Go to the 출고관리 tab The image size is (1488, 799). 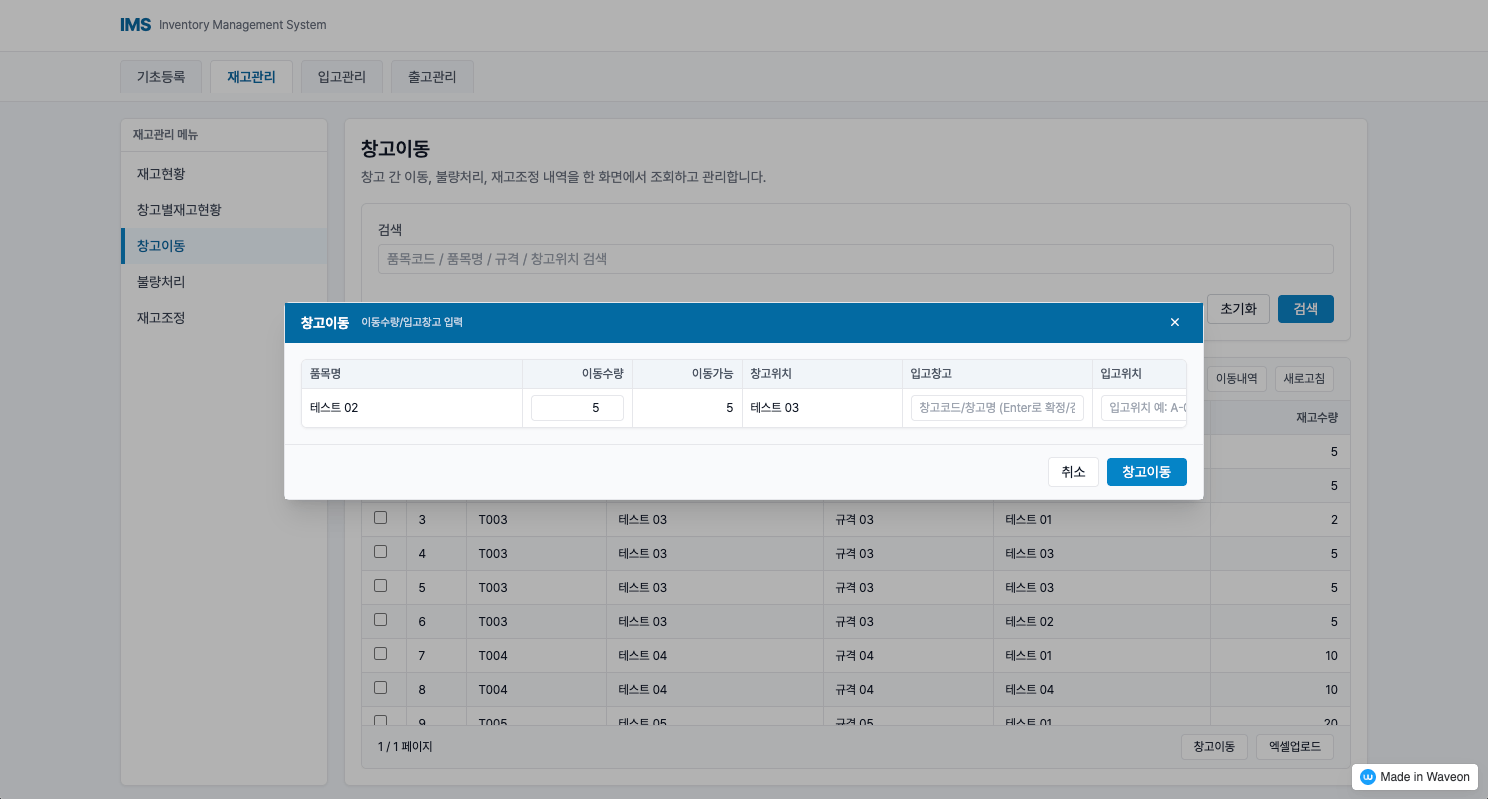tap(432, 77)
